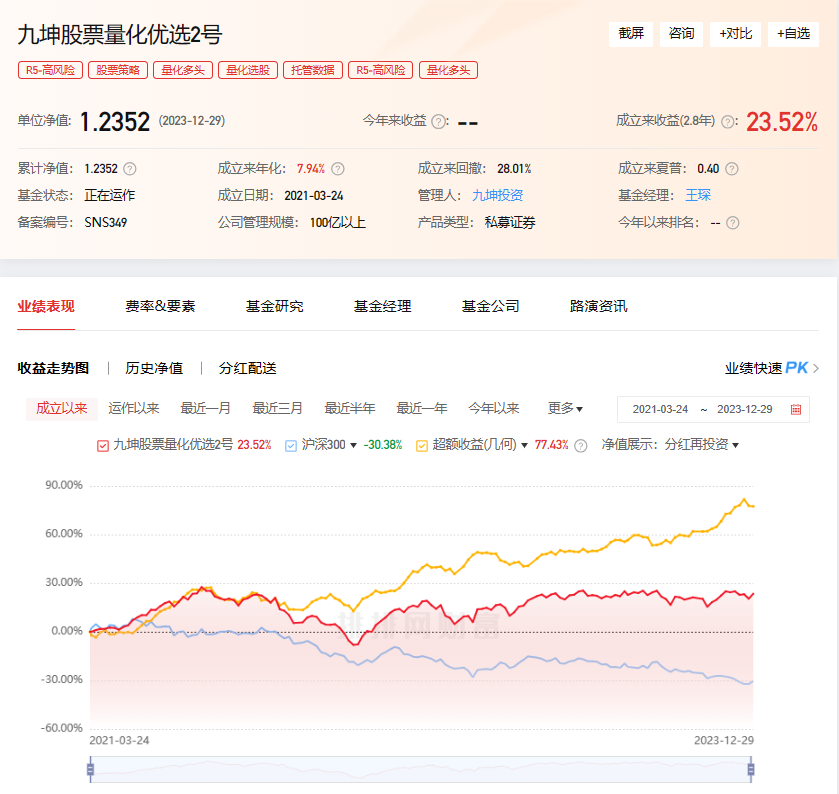Open 净值展示 分红再投资 dropdown
The height and width of the screenshot is (794, 839).
click(x=701, y=445)
